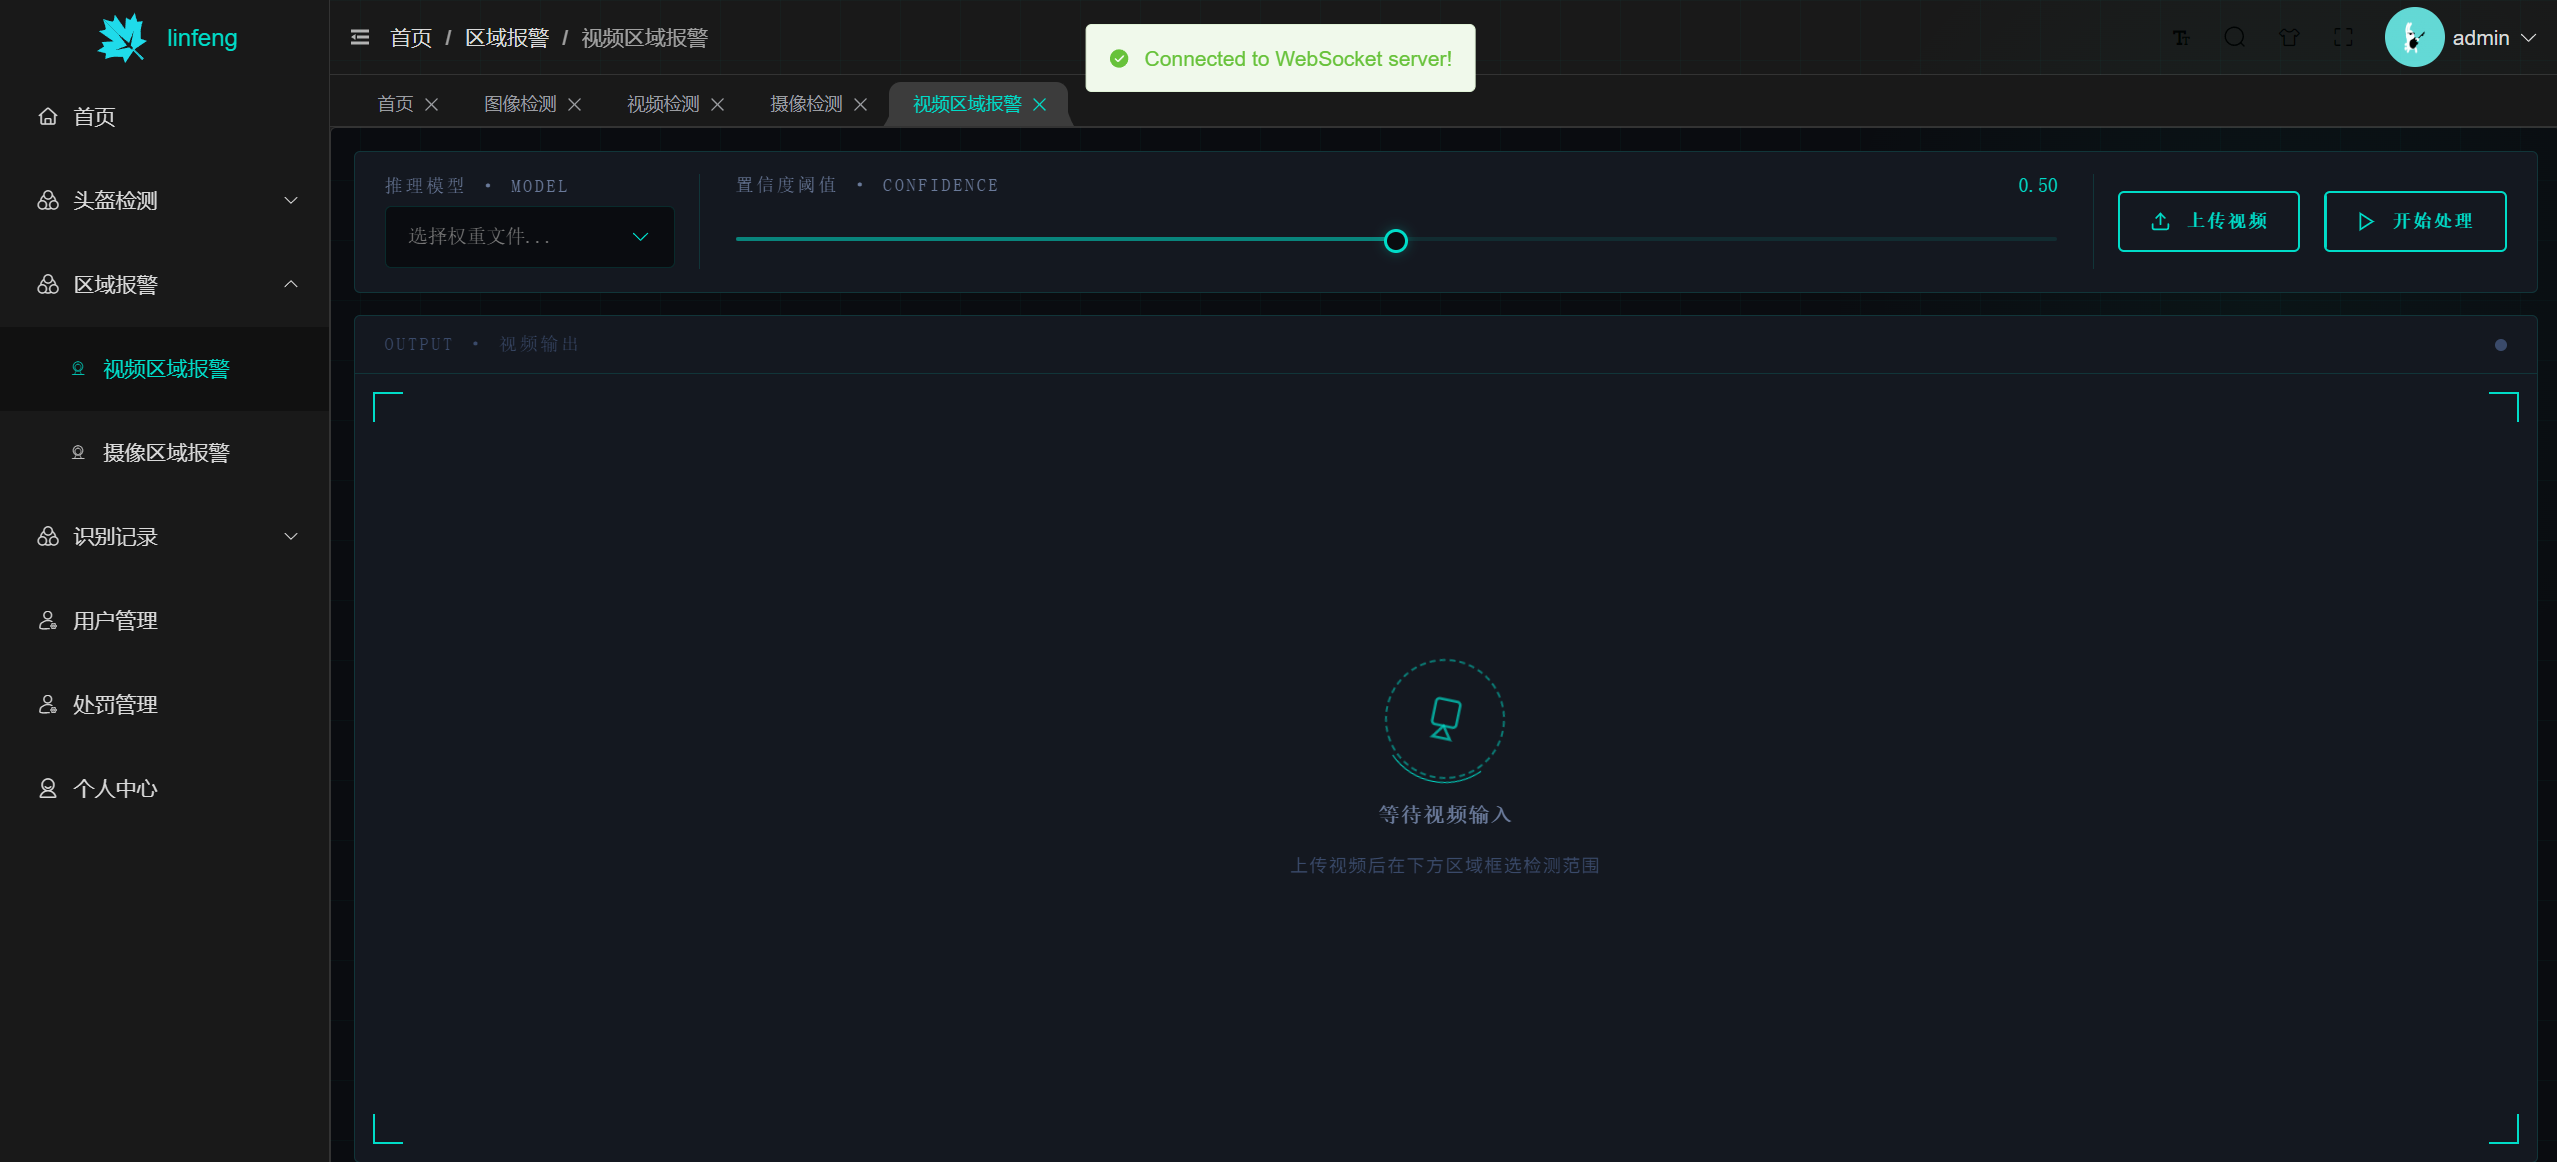Screen dimensions: 2557x1162
Task: Click the 首页 breadcrumb link
Action: click(x=411, y=38)
